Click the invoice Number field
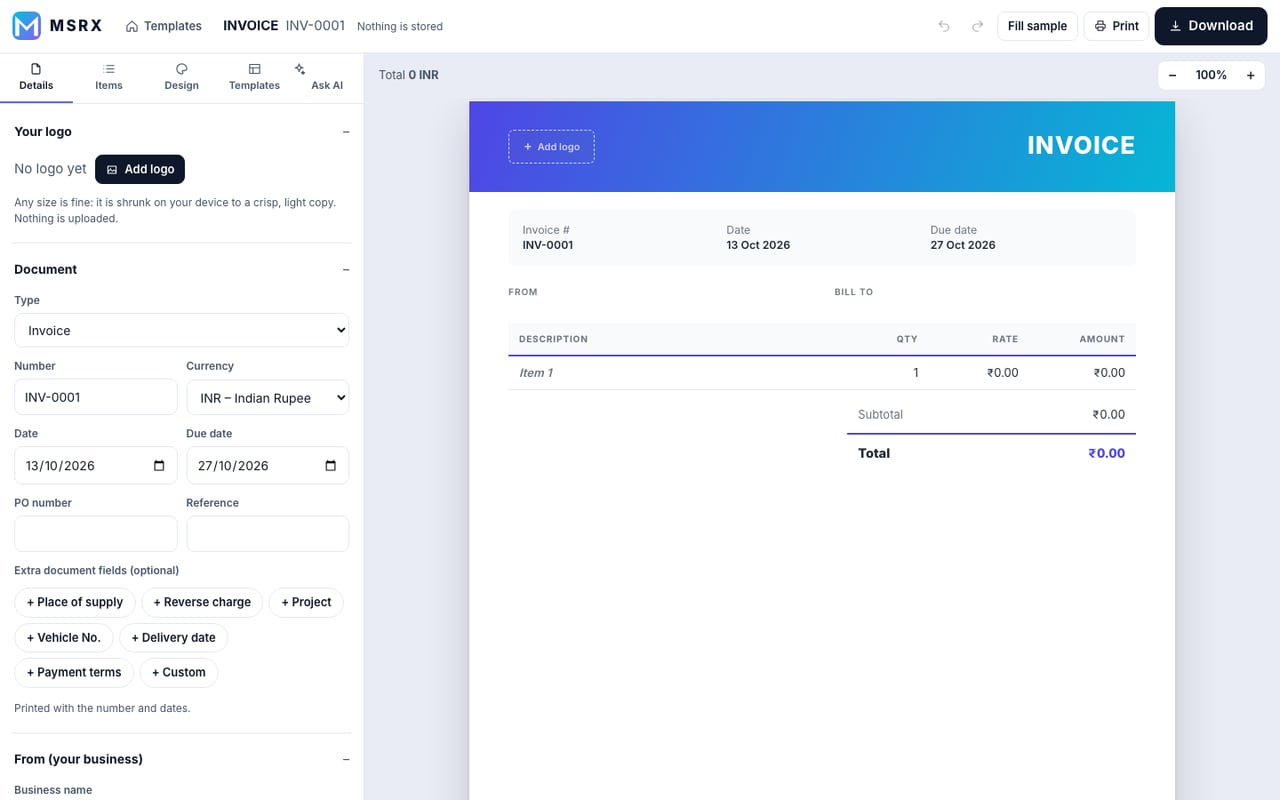Screen dimensions: 1280x800 (x=96, y=397)
